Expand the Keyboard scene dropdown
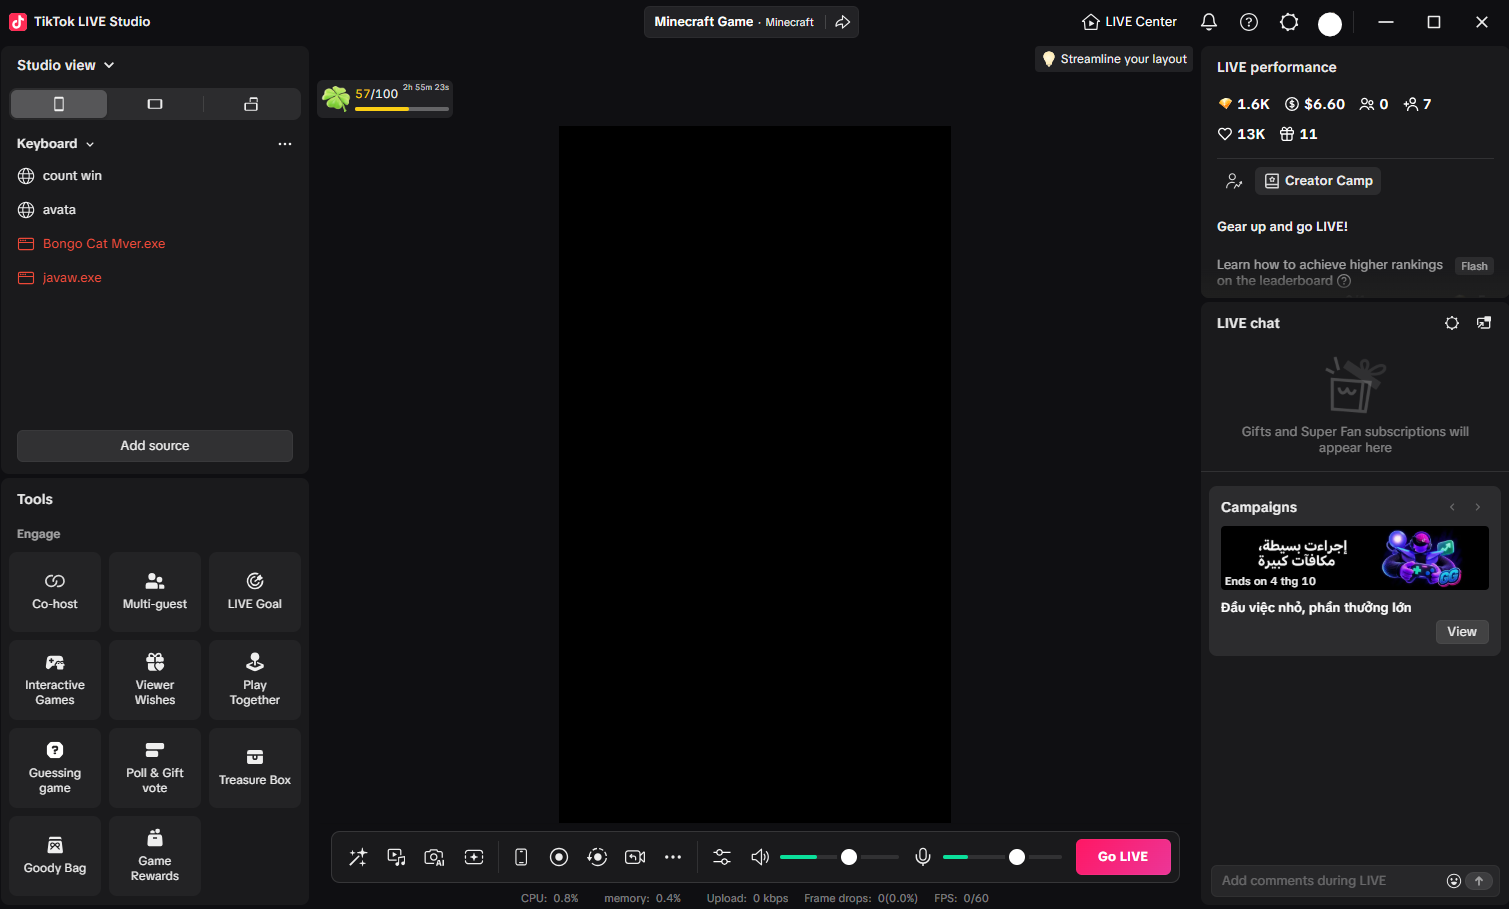Image resolution: width=1509 pixels, height=909 pixels. click(56, 144)
